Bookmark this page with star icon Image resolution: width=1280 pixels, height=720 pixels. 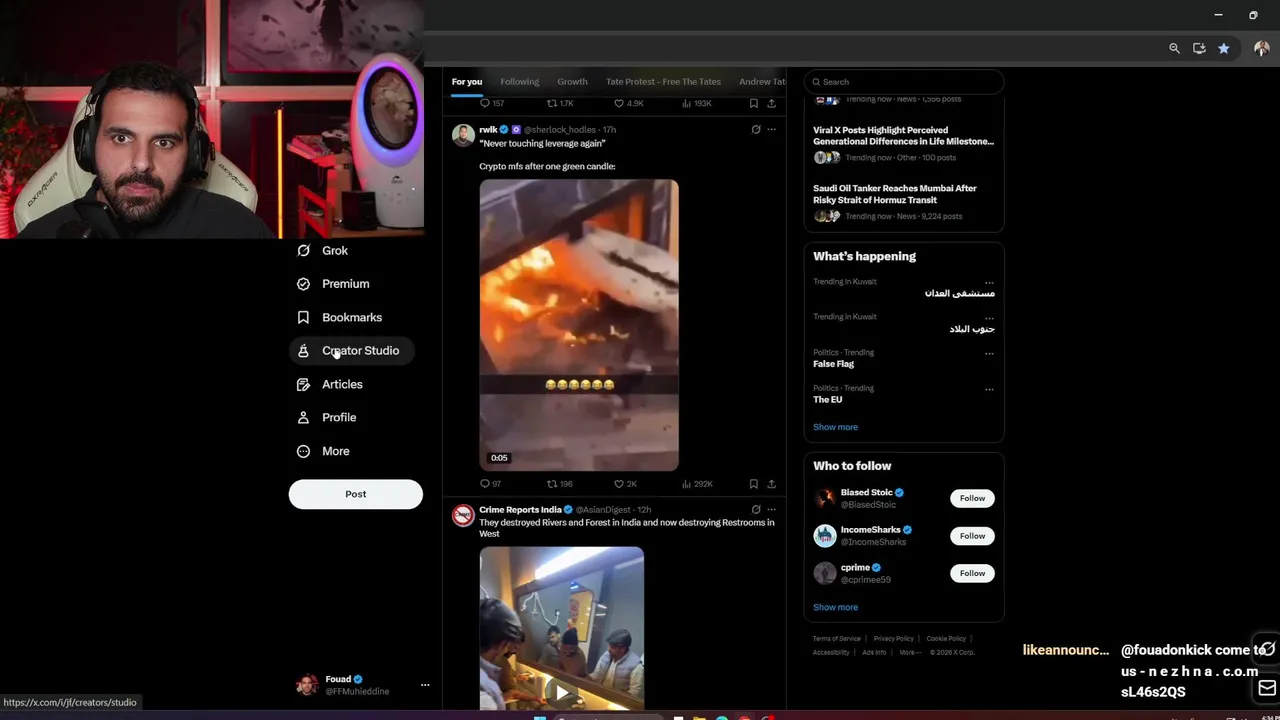pos(1223,48)
